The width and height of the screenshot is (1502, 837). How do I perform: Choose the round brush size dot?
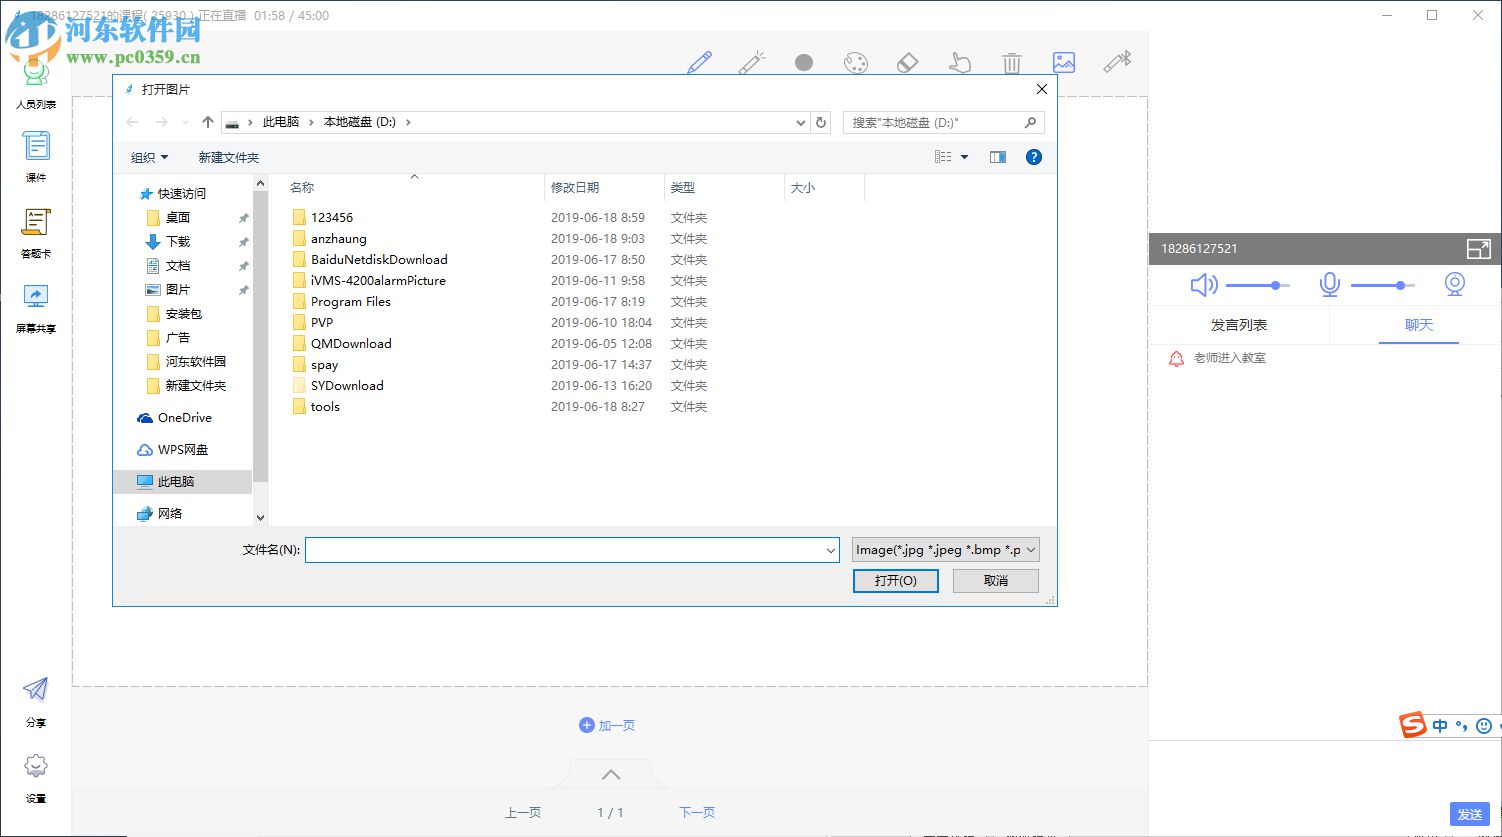(x=804, y=63)
